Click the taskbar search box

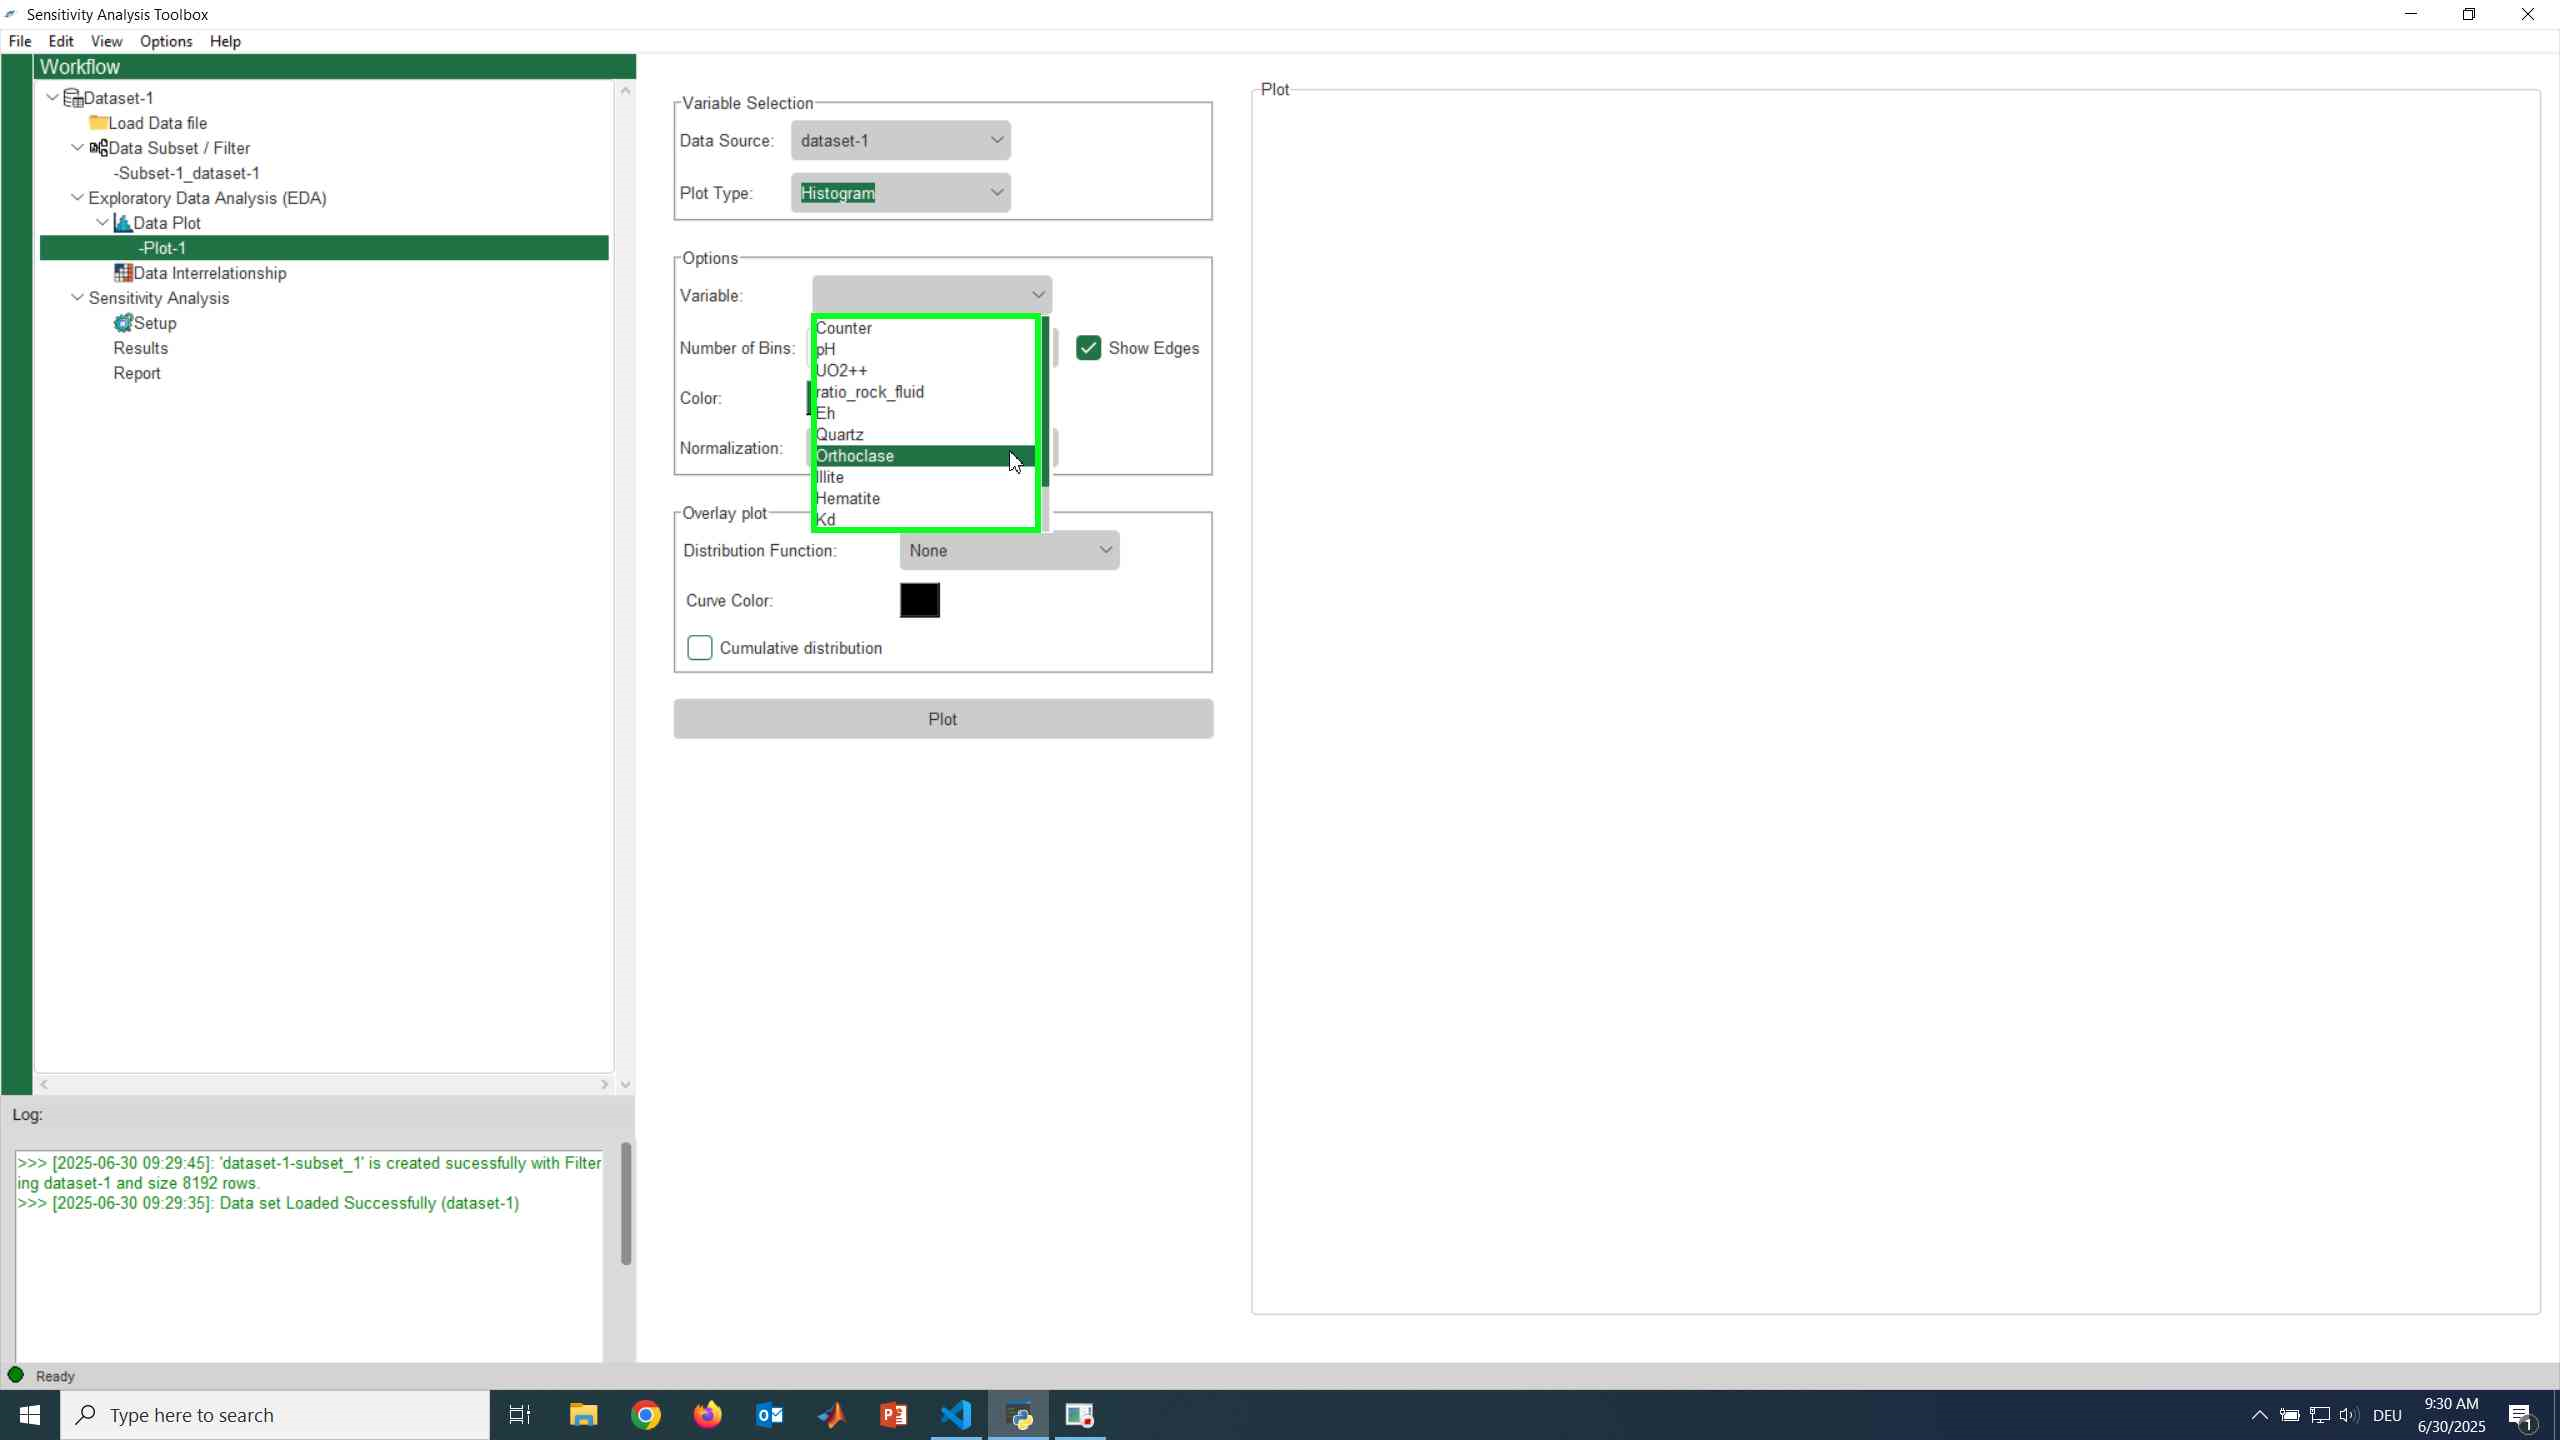pos(275,1415)
